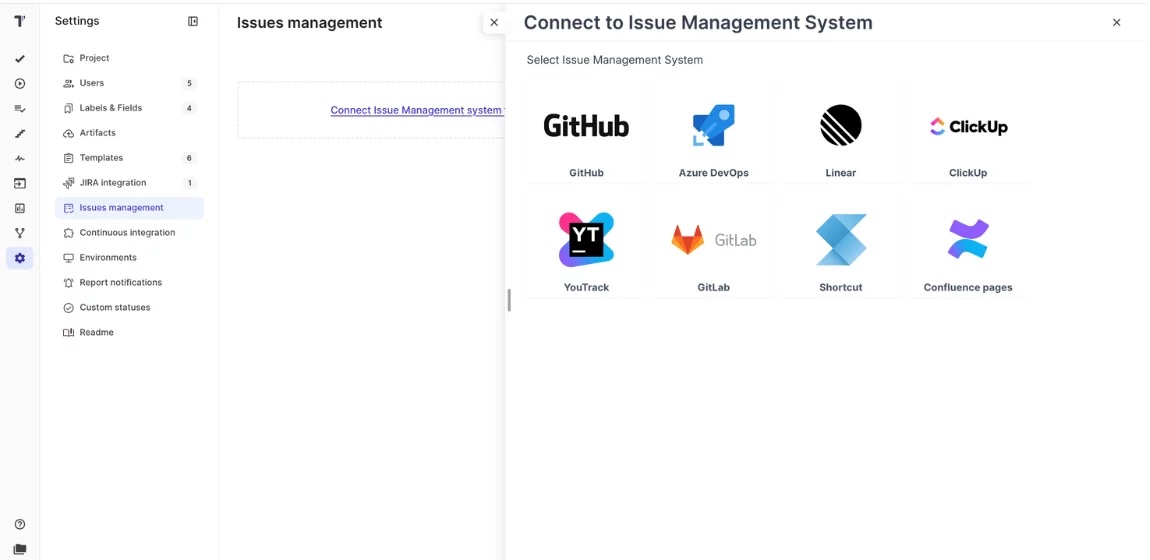Click the Shortcut label text

[x=840, y=287]
